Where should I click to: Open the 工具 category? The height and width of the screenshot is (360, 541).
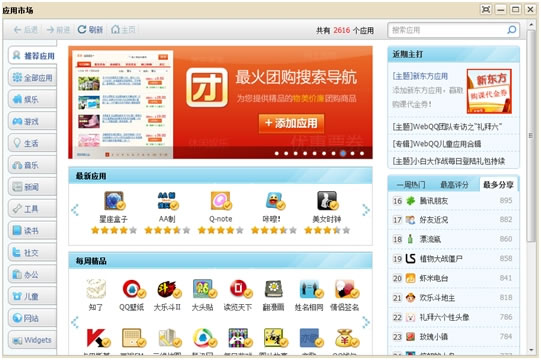(x=32, y=208)
